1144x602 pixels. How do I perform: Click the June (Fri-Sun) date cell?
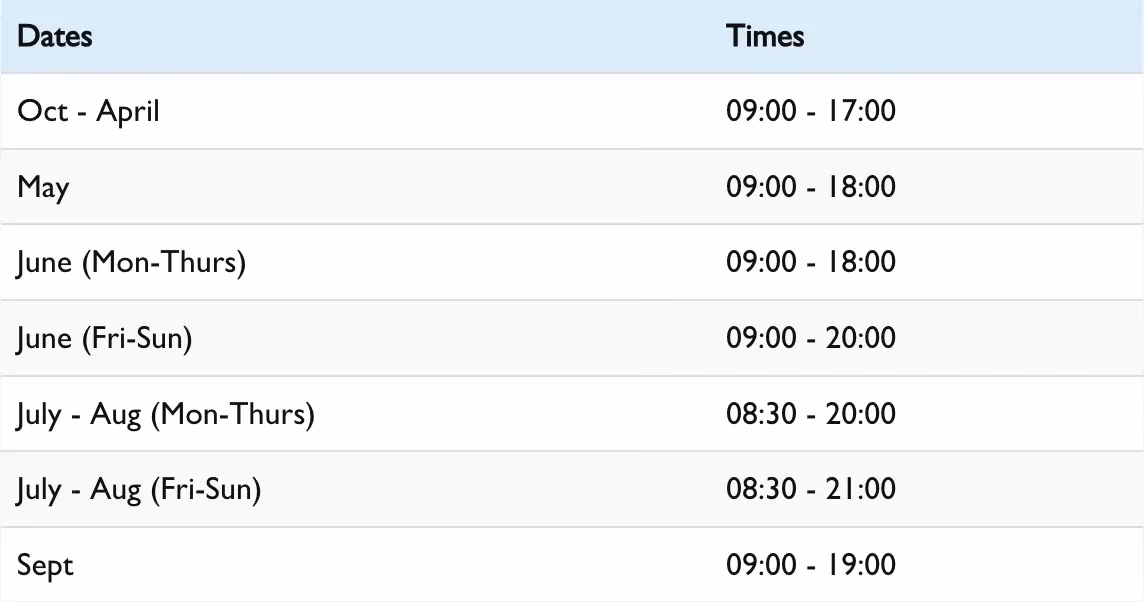pyautogui.click(x=104, y=338)
